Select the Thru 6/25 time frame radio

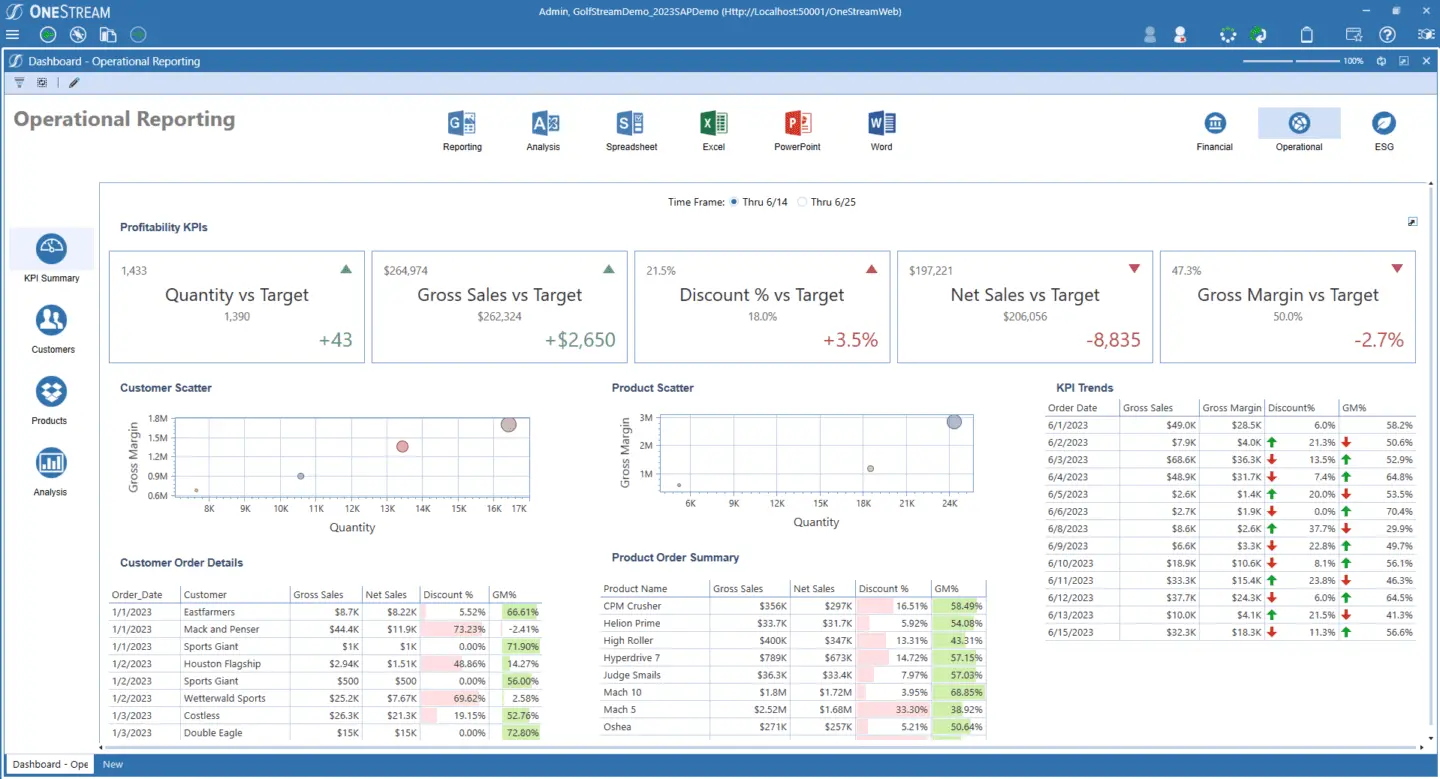[802, 202]
